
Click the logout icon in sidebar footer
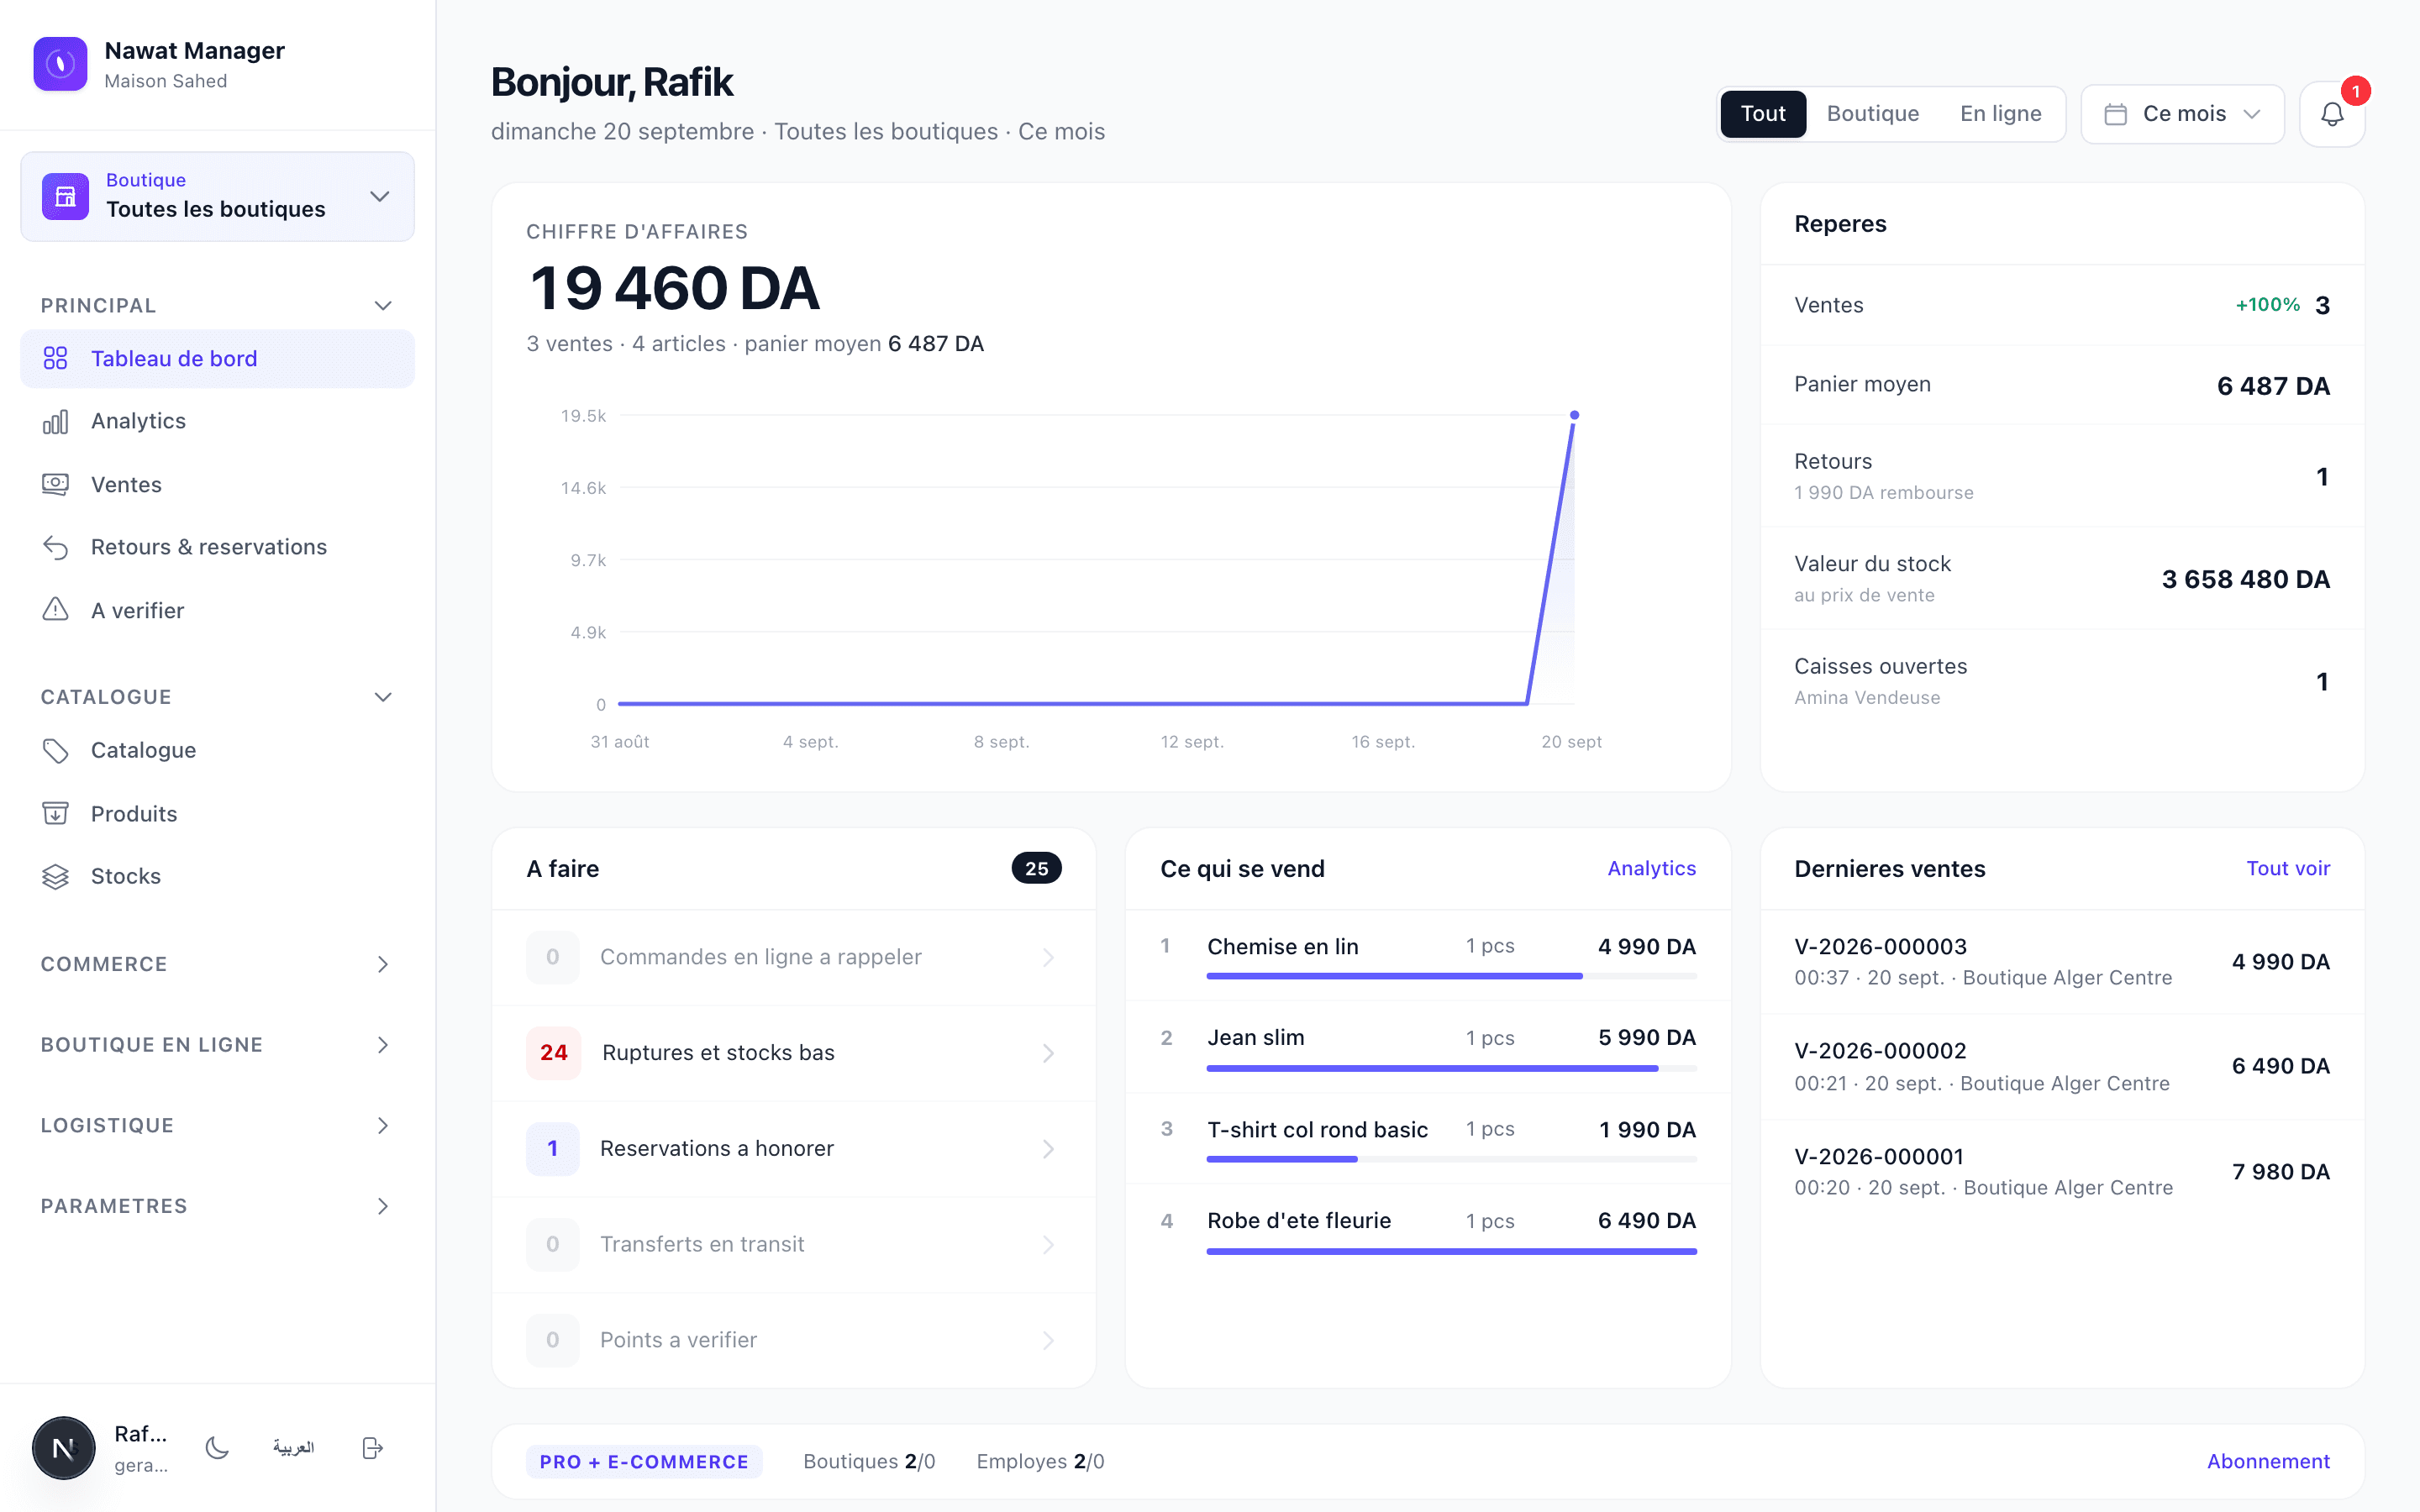tap(372, 1447)
